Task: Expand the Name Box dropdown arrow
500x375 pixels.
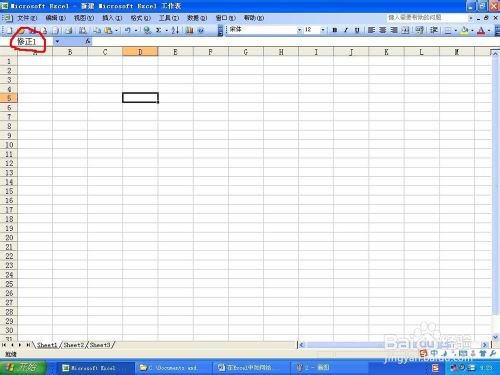Action: 57,41
